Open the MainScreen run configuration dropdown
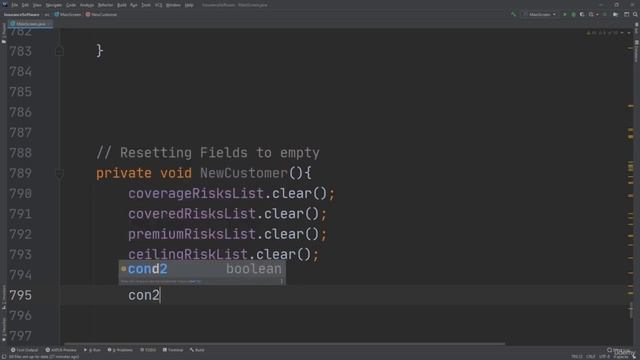 pyautogui.click(x=540, y=15)
